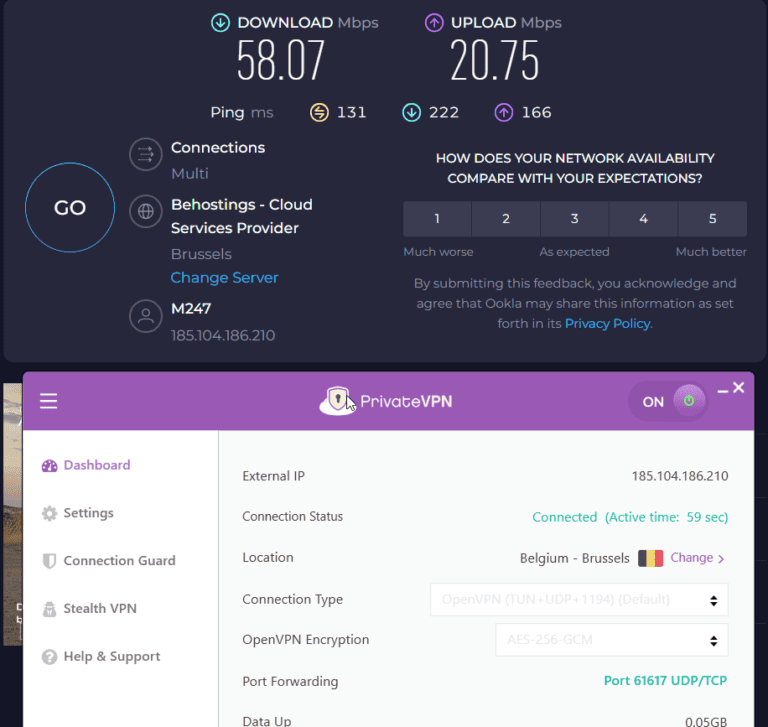This screenshot has width=768, height=727.
Task: Start the speed test with GO
Action: [70, 208]
